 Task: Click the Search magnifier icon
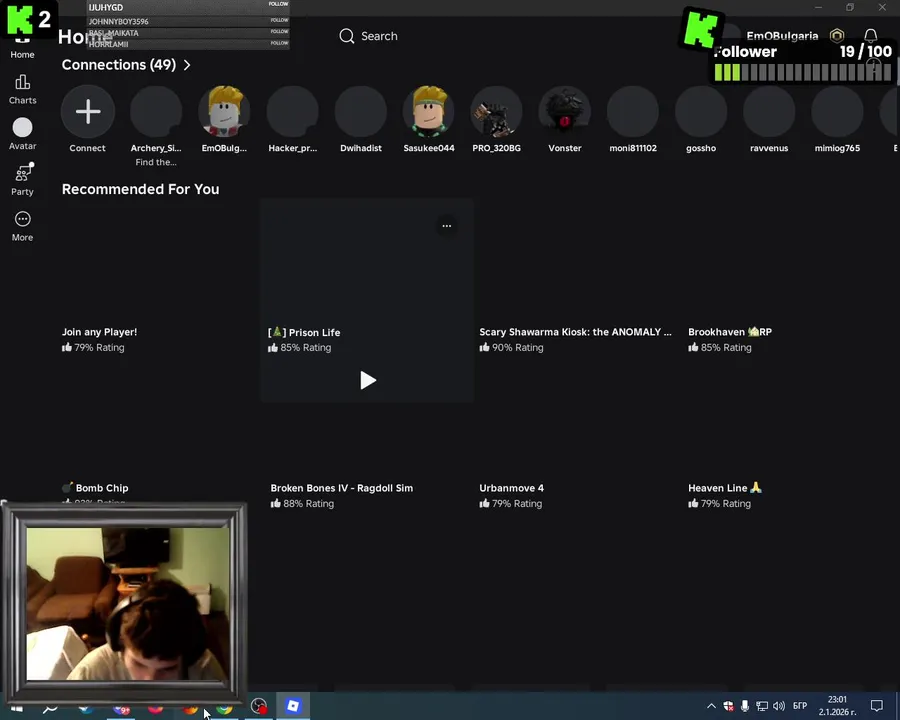[347, 36]
